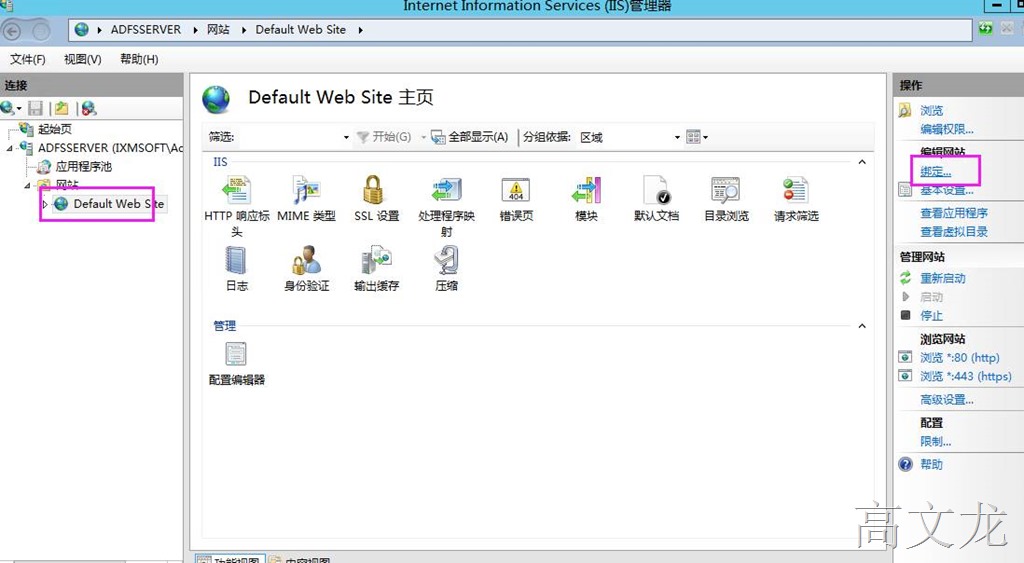Click 网站 in the address breadcrumb
The width and height of the screenshot is (1024, 563).
pos(218,30)
